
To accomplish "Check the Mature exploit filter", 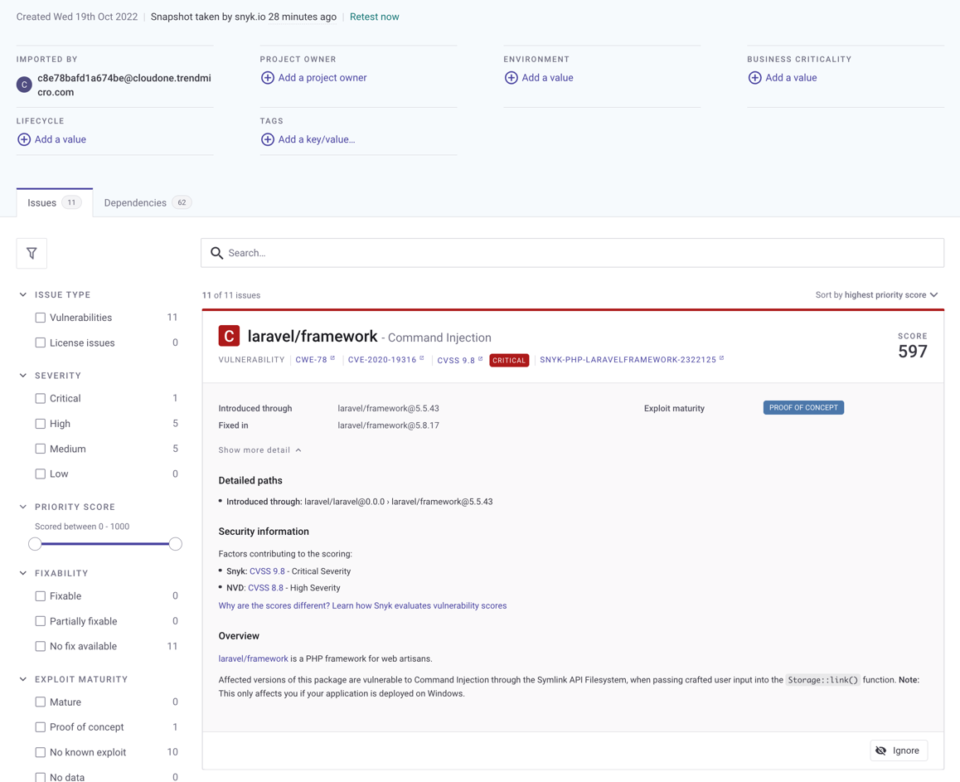I will click(40, 702).
